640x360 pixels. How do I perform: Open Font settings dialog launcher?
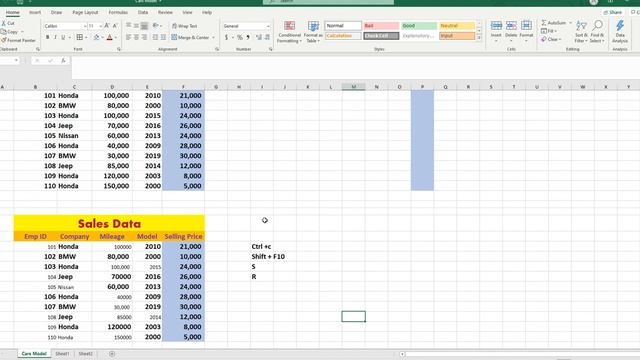[119, 49]
